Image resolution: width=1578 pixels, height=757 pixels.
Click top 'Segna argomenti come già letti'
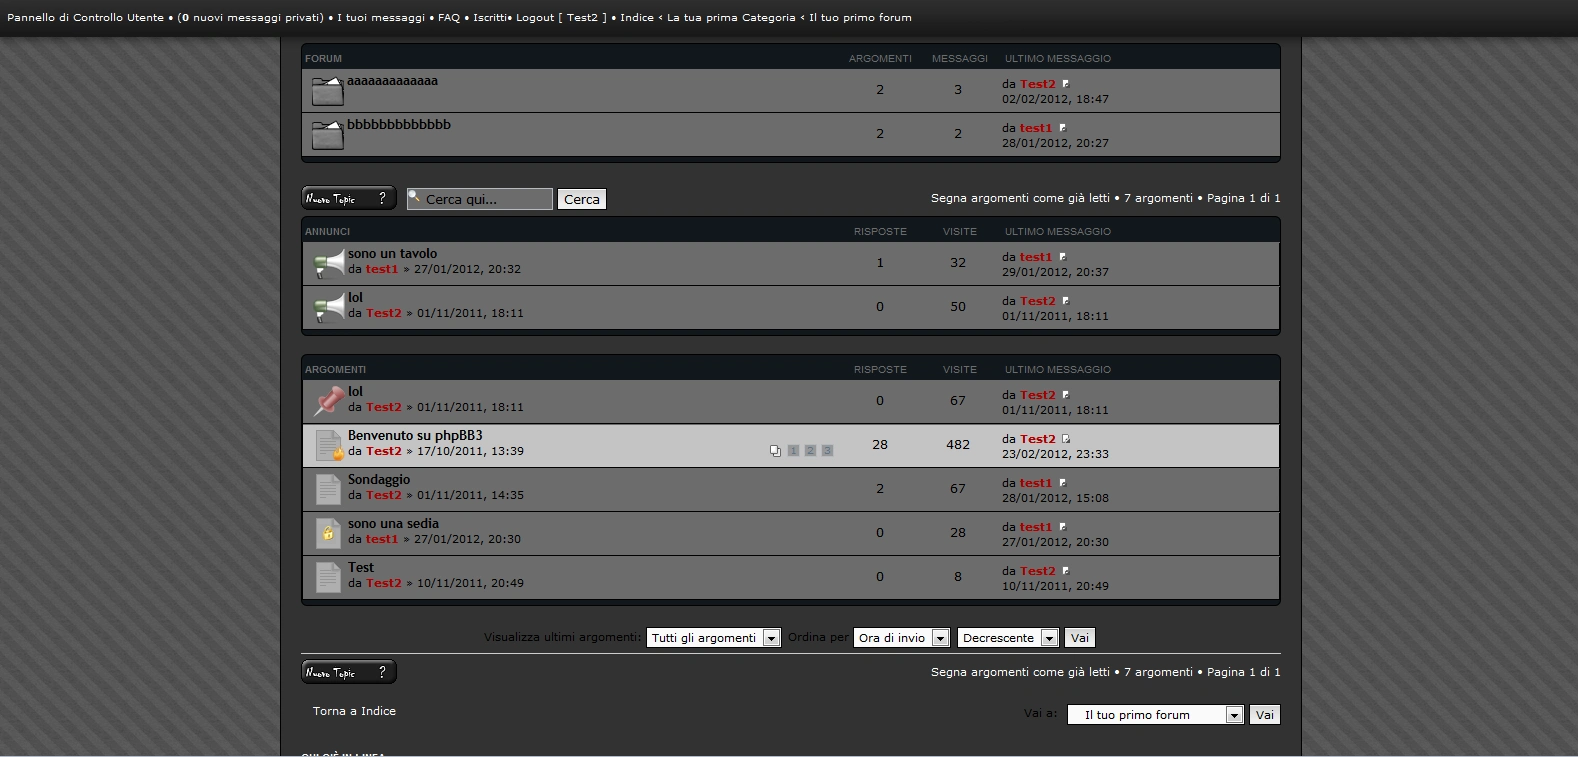click(1020, 198)
